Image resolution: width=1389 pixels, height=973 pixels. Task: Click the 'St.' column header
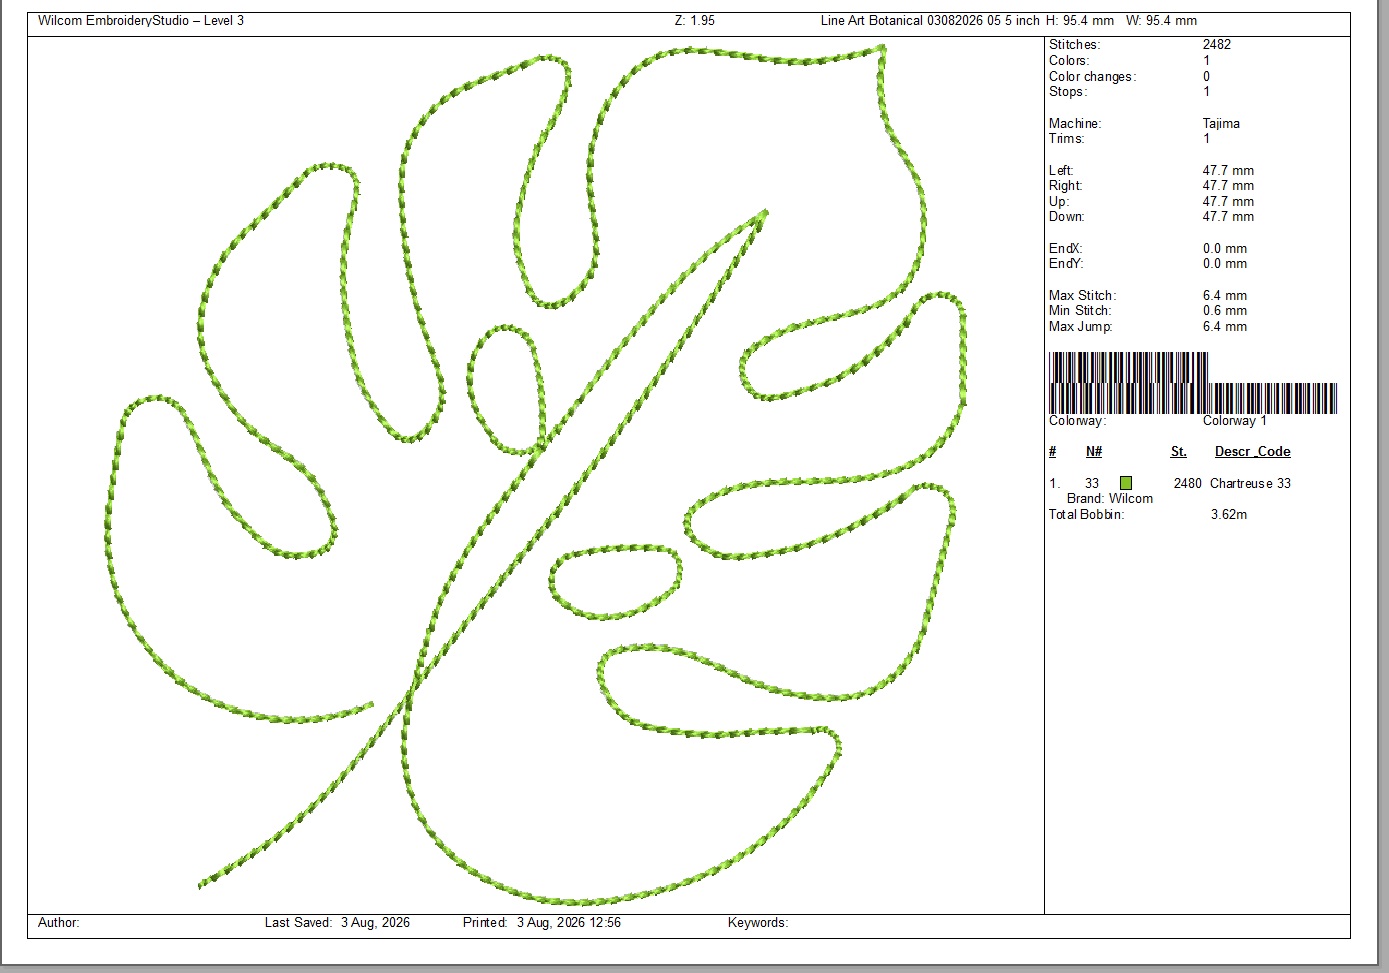click(1179, 451)
